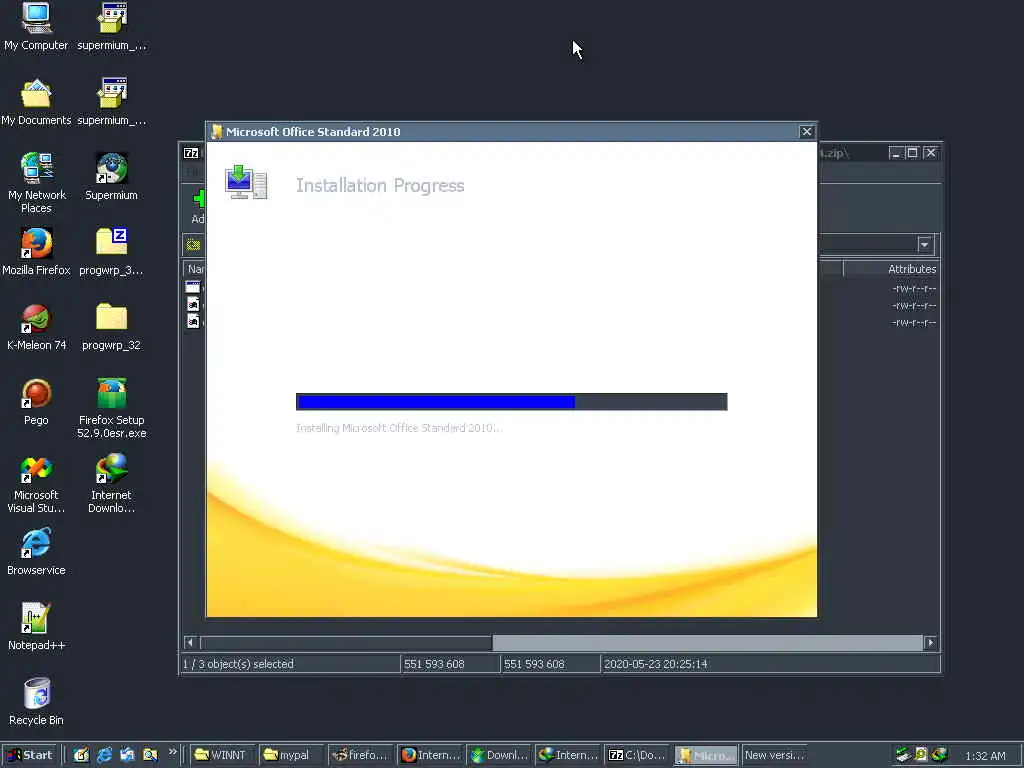Image resolution: width=1024 pixels, height=768 pixels.
Task: Launch Notepad++ desktop shortcut
Action: coord(36,627)
